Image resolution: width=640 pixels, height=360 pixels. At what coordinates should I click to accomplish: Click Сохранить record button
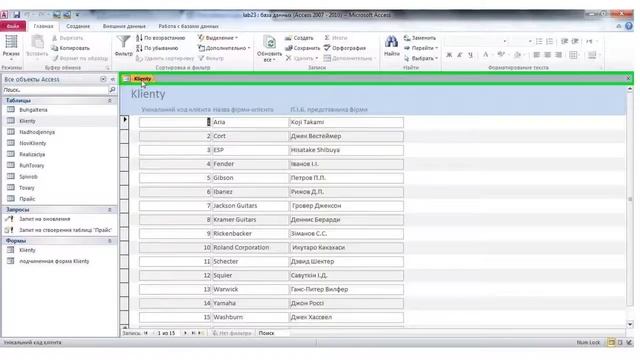[302, 48]
